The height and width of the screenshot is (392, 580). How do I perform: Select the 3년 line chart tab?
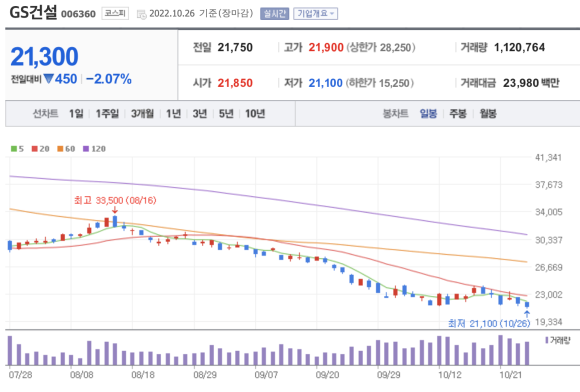[x=200, y=114]
